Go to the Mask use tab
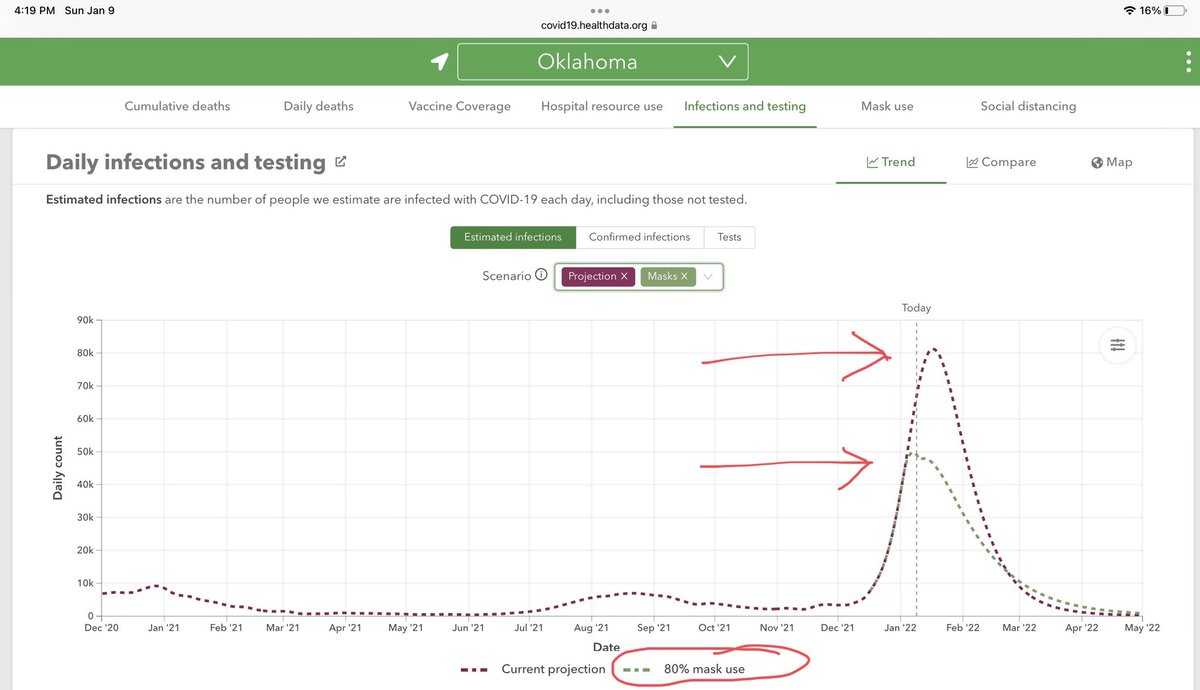 coord(887,106)
